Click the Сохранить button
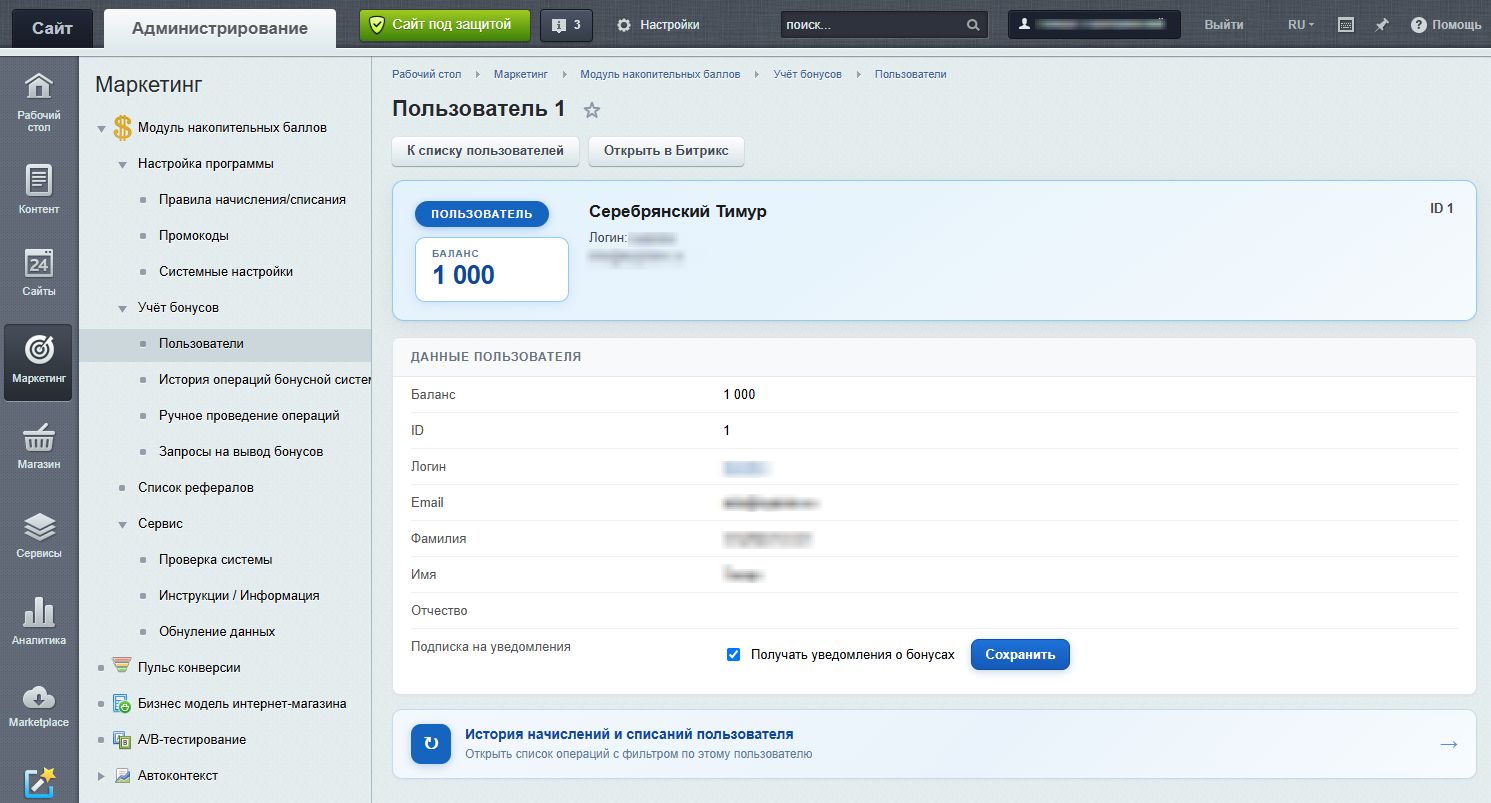The width and height of the screenshot is (1491, 803). click(x=1020, y=655)
